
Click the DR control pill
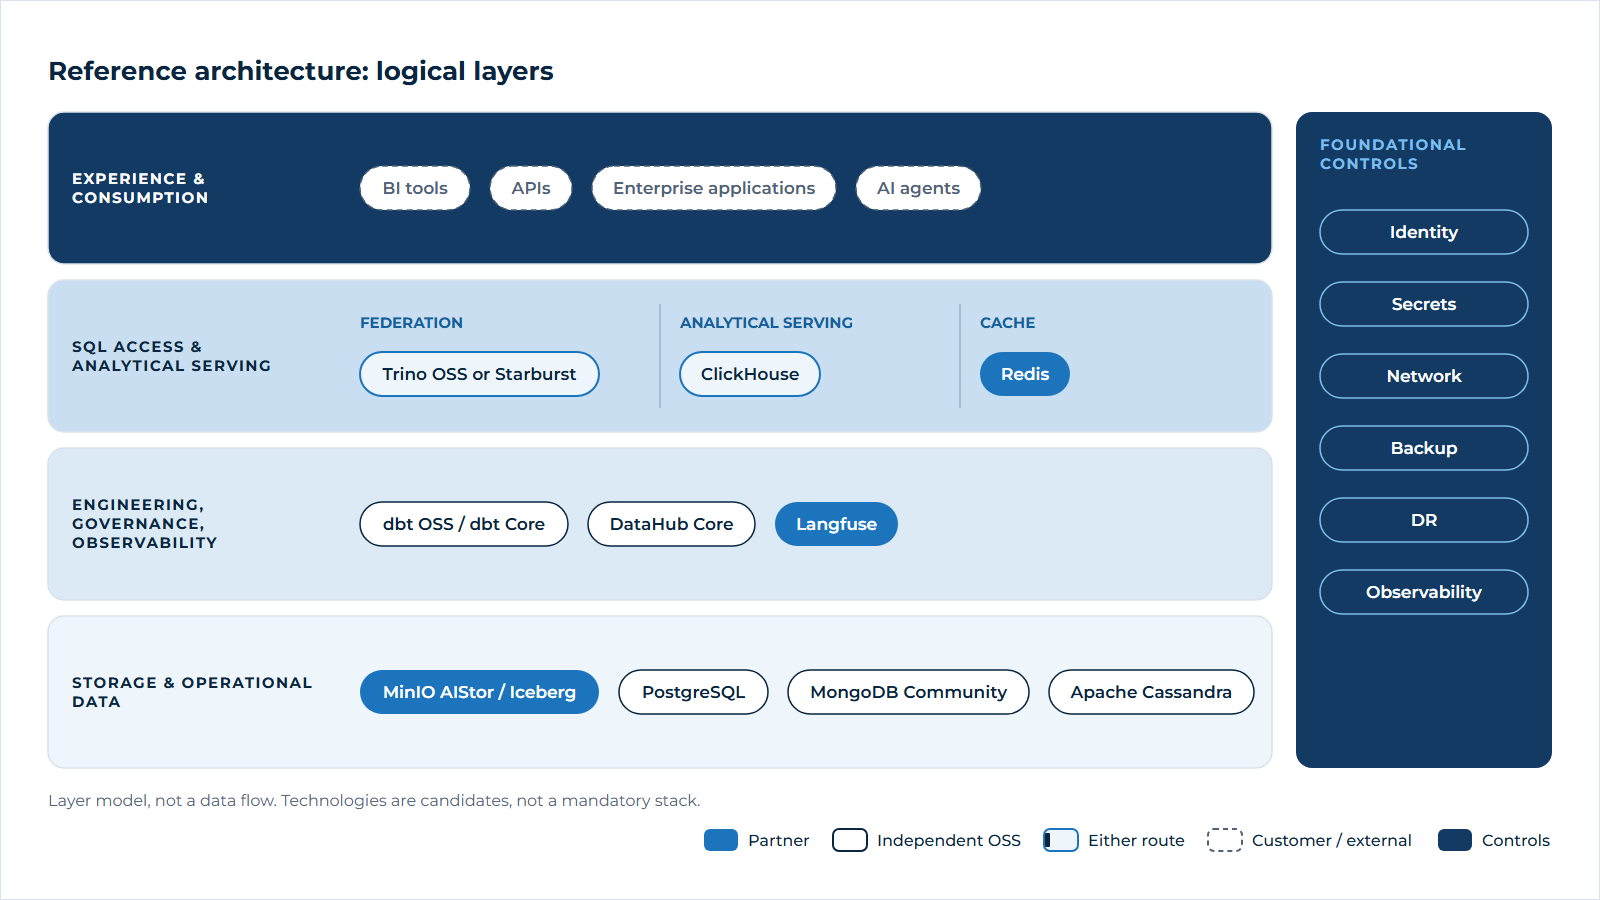1424,520
